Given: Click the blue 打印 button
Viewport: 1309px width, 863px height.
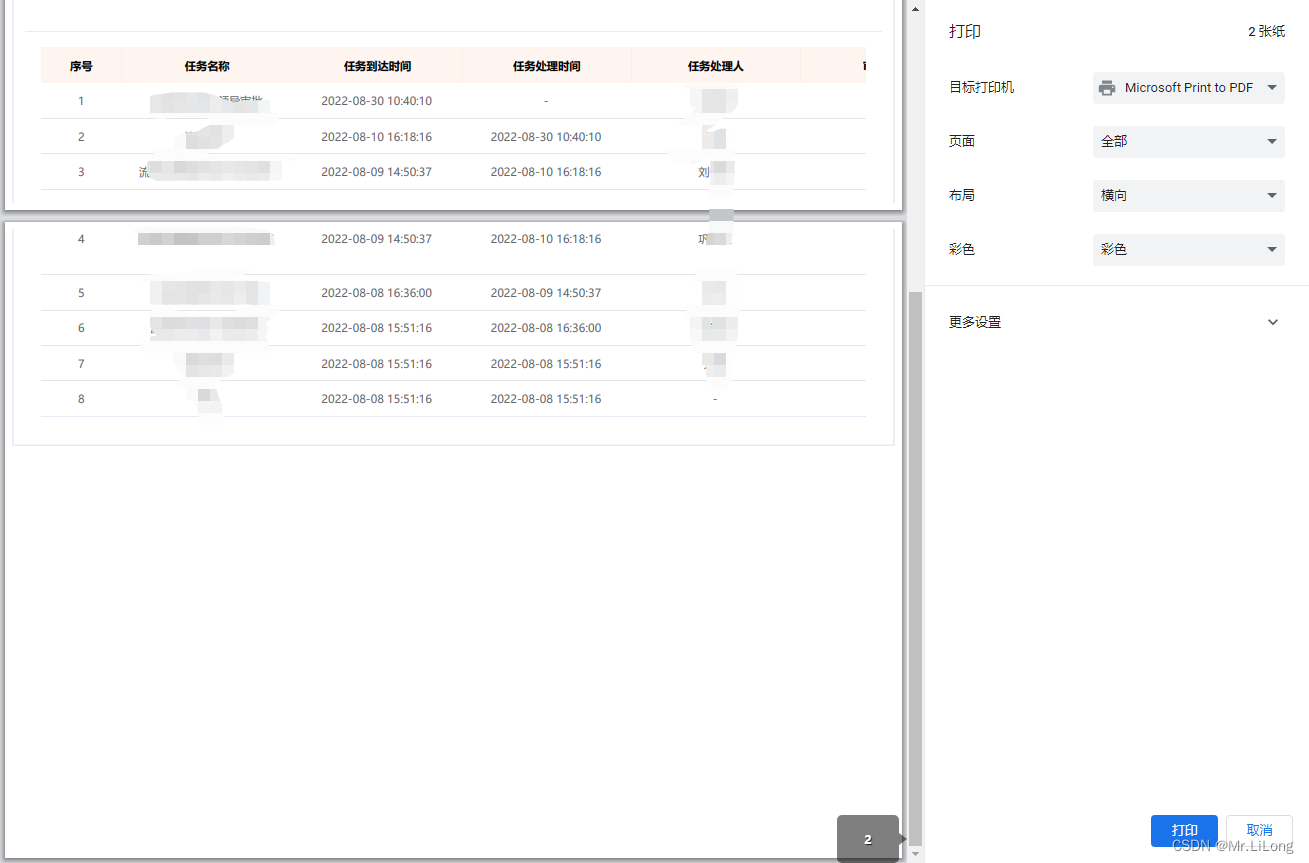Looking at the screenshot, I should (x=1184, y=830).
